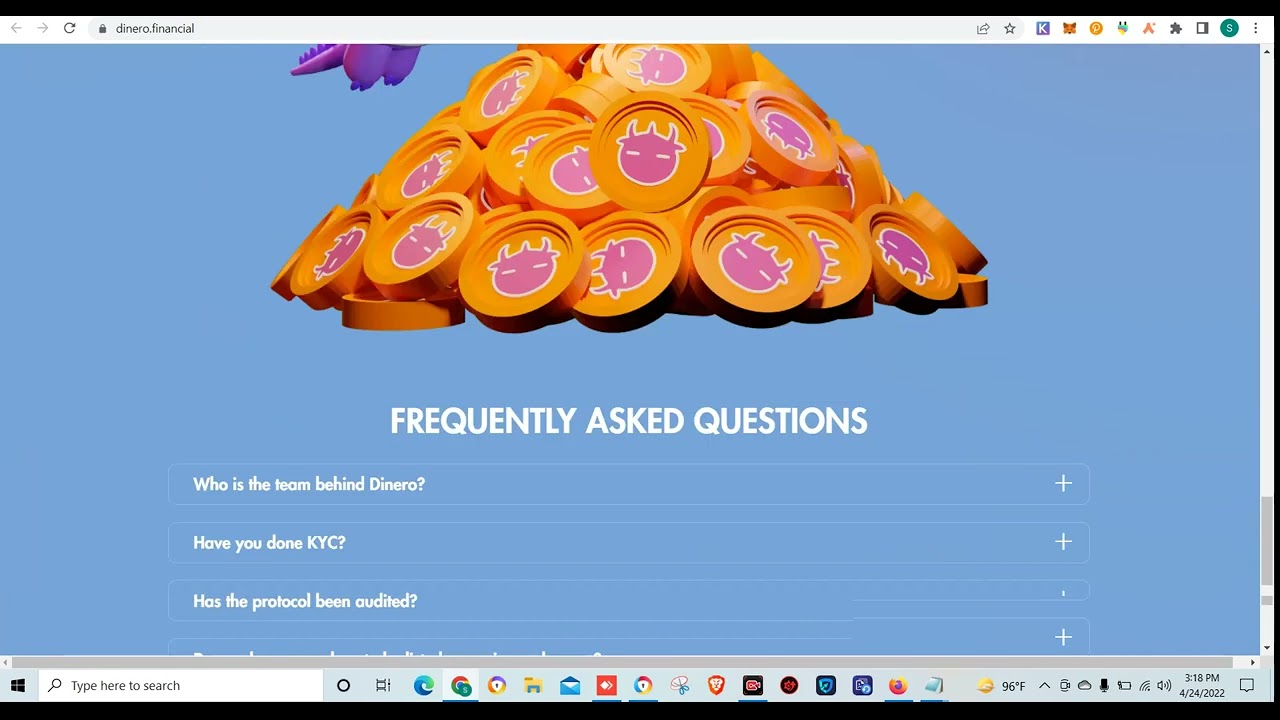Reload the dinero.financial page
Screen dimensions: 1280x720
point(69,28)
